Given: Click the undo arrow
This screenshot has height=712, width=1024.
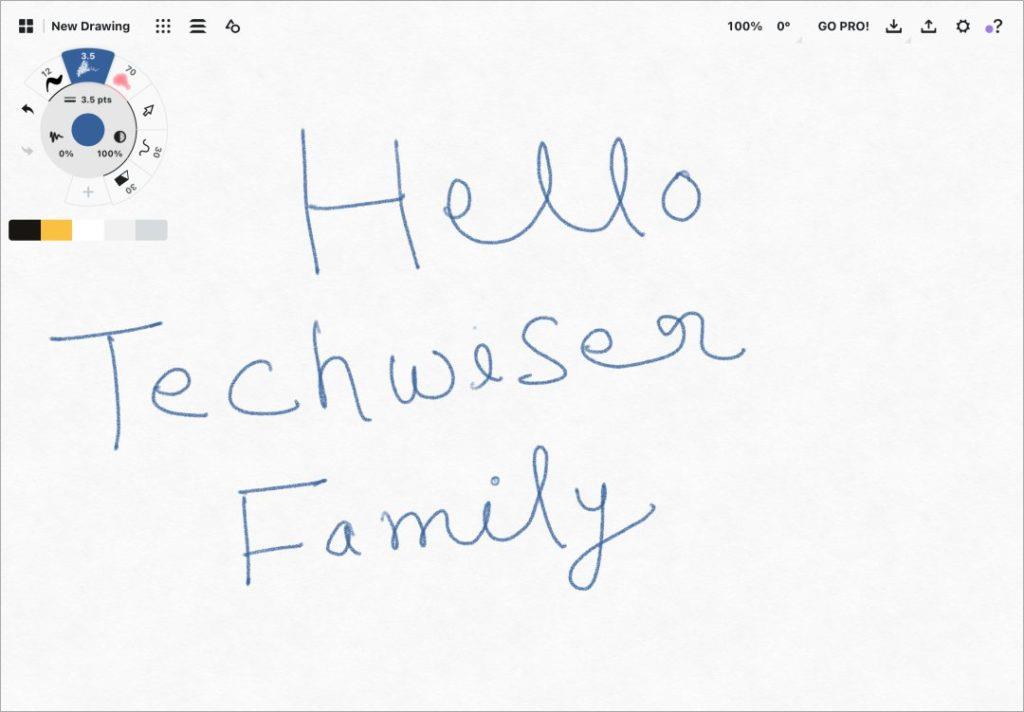Looking at the screenshot, I should (x=27, y=109).
